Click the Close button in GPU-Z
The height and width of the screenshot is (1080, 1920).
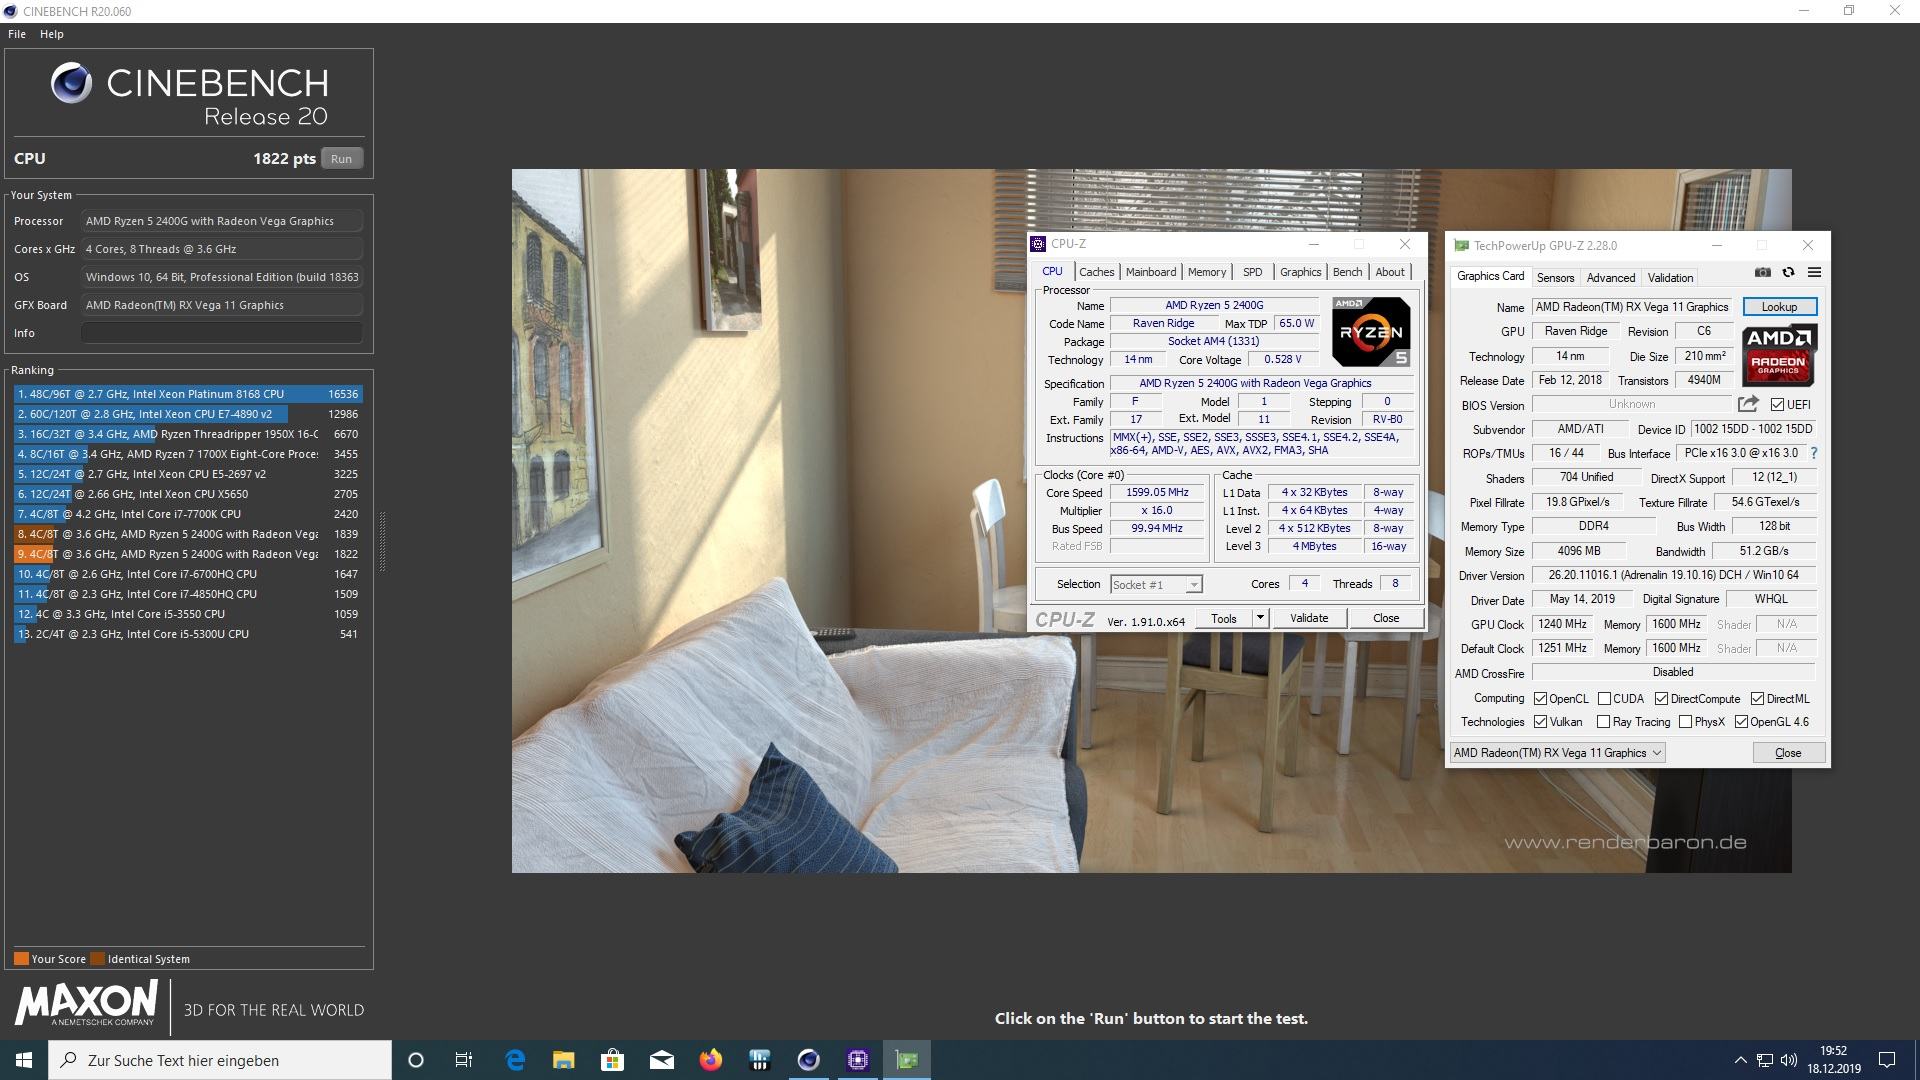(1788, 753)
